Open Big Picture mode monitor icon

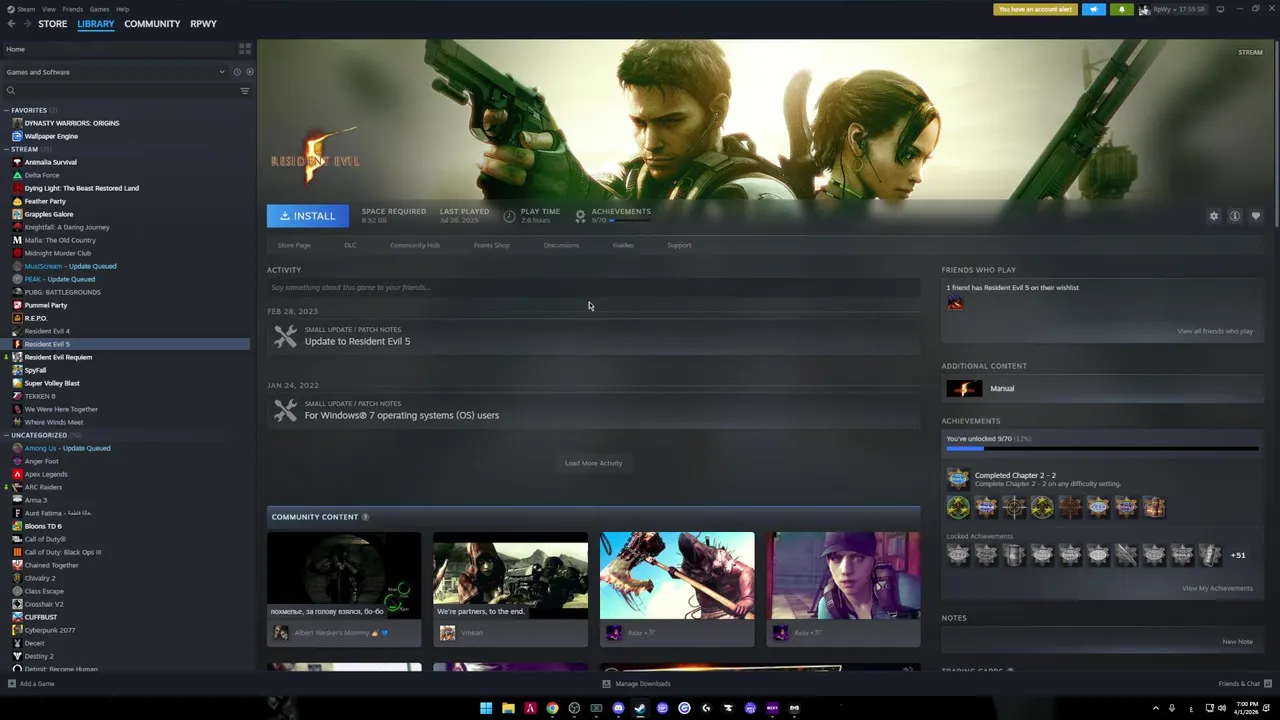[1220, 9]
